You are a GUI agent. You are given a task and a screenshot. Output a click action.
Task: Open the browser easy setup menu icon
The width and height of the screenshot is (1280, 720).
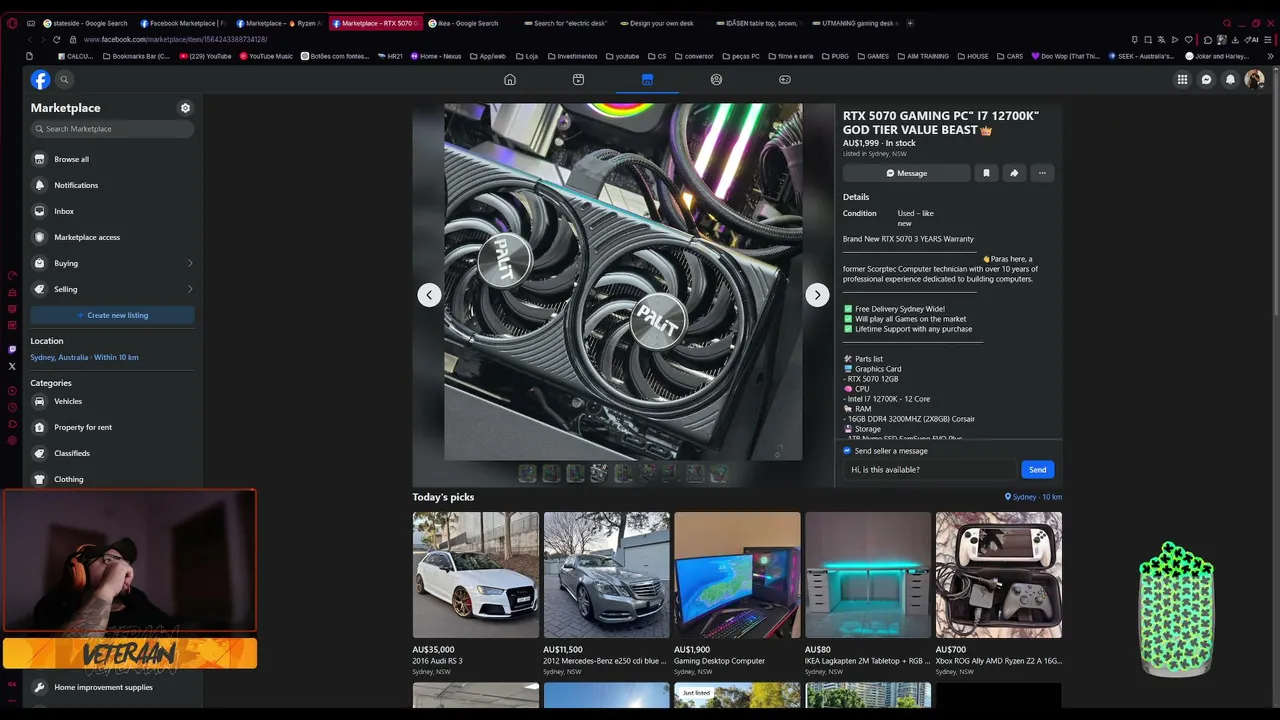point(1267,40)
